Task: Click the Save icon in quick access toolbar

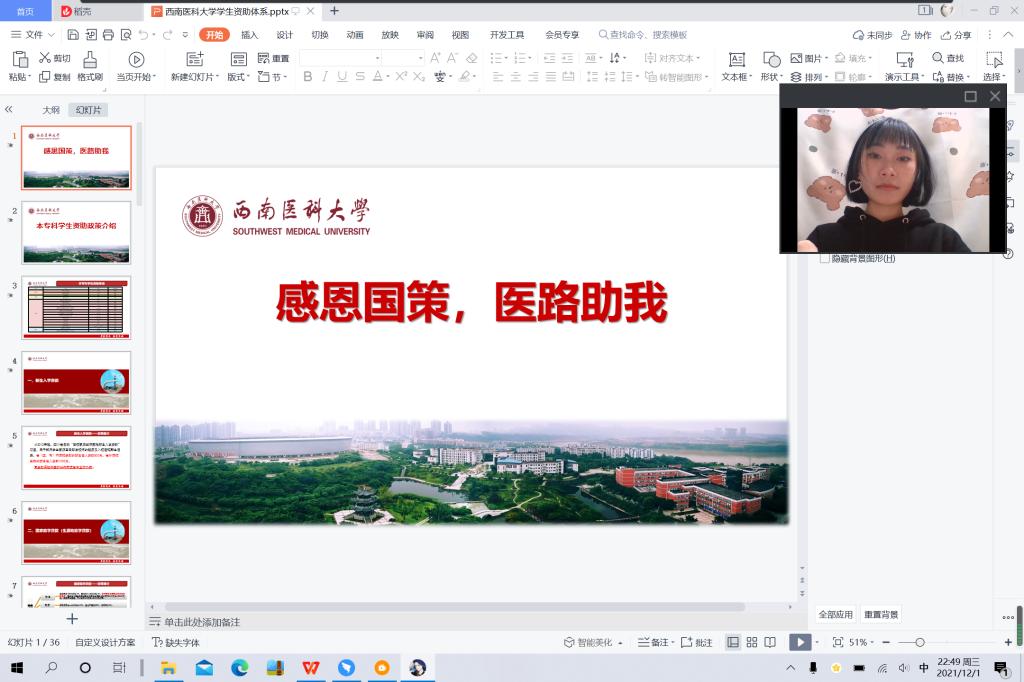Action: 71,35
